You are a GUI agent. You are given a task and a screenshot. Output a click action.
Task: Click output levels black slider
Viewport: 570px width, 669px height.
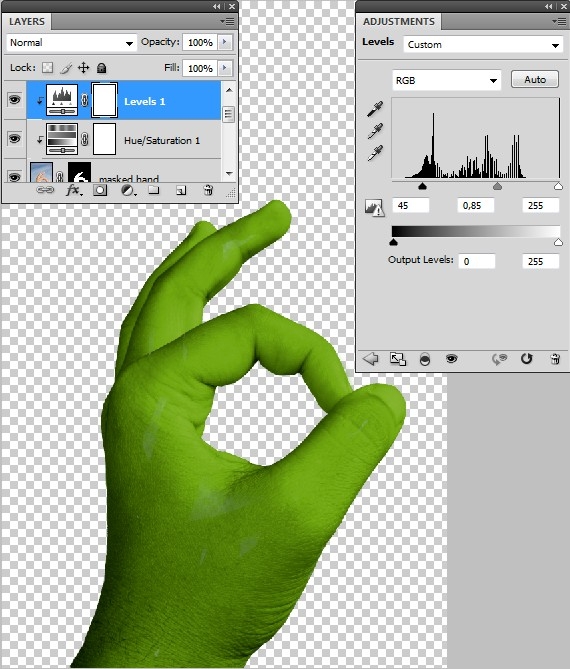(393, 242)
